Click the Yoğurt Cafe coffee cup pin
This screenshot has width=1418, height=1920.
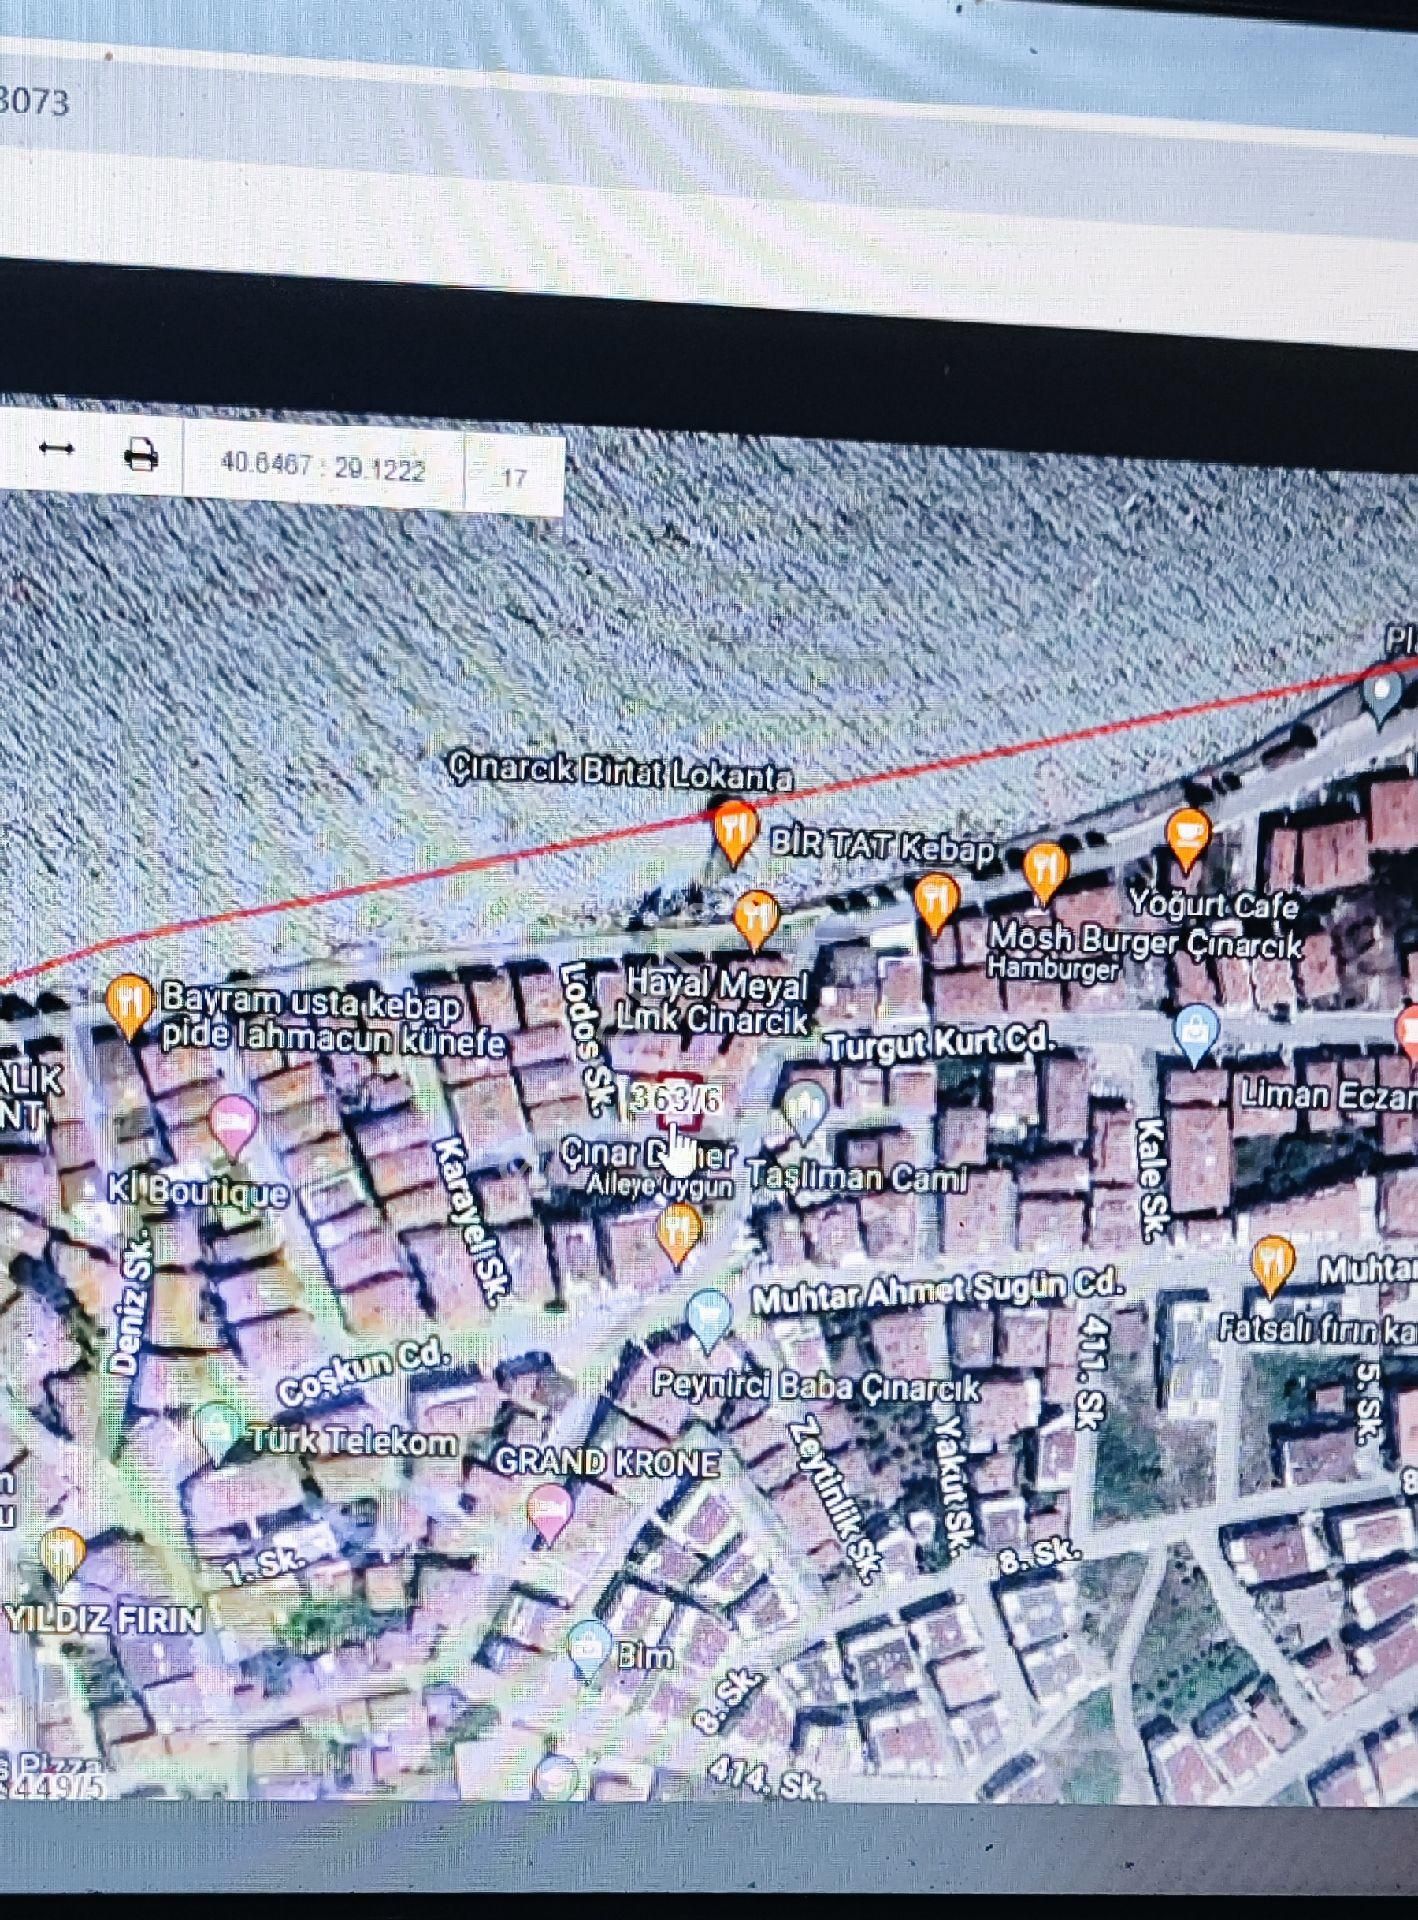(1187, 838)
